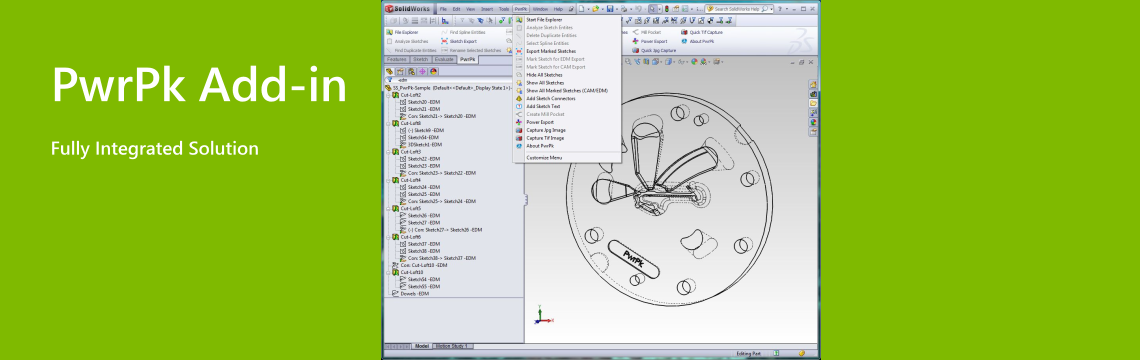Click Rename Selected Sketches ribbon button
The height and width of the screenshot is (360, 1140).
tap(470, 50)
